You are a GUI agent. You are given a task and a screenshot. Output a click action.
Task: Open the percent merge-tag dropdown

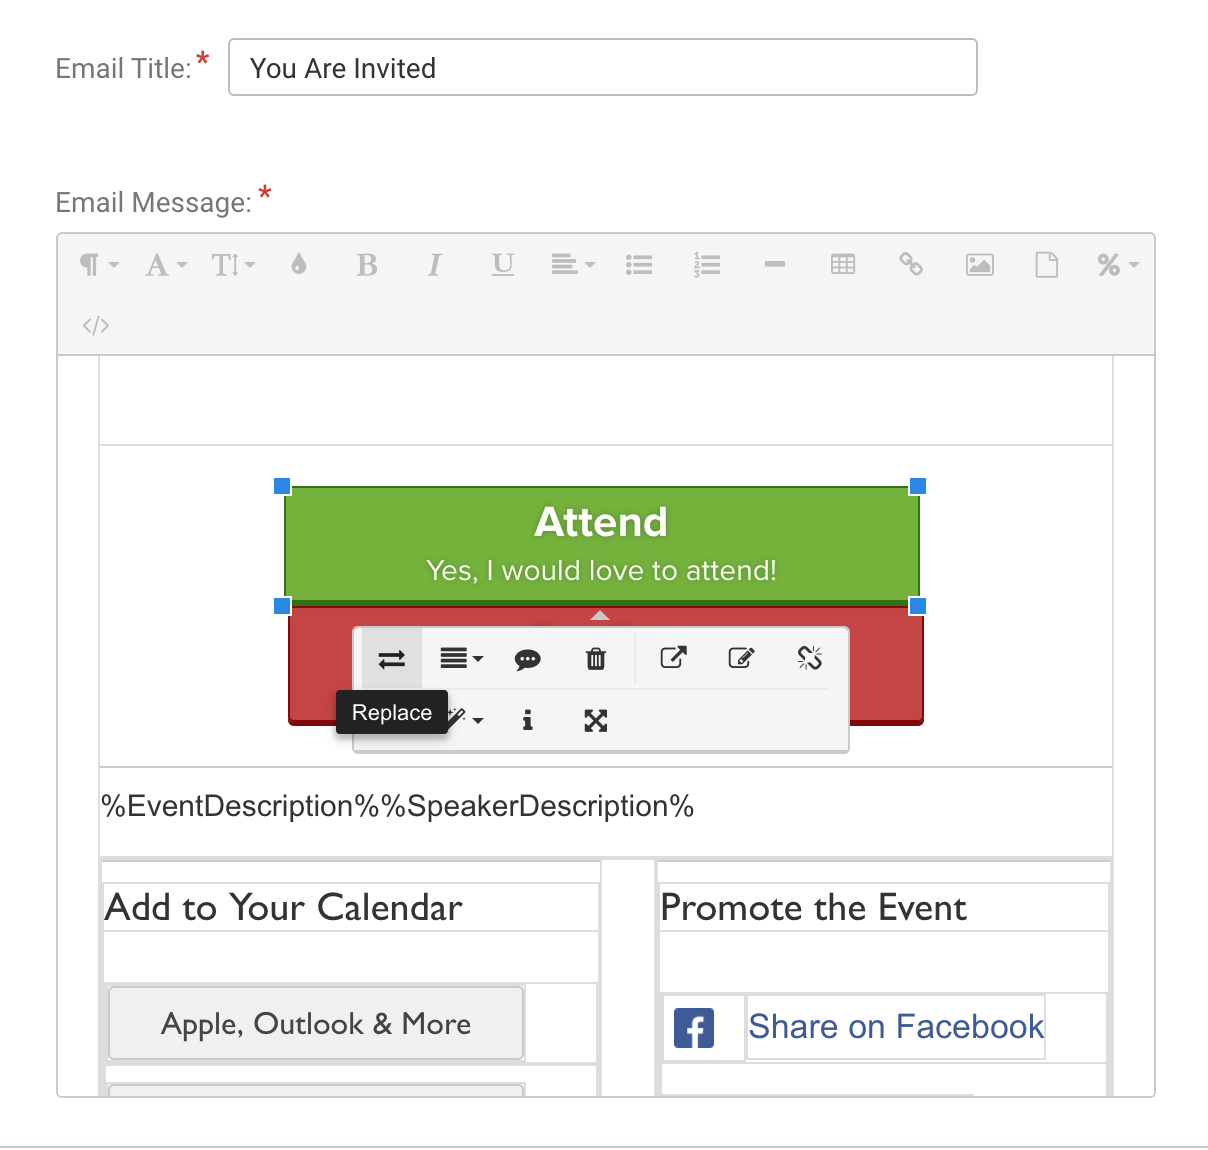1117,265
